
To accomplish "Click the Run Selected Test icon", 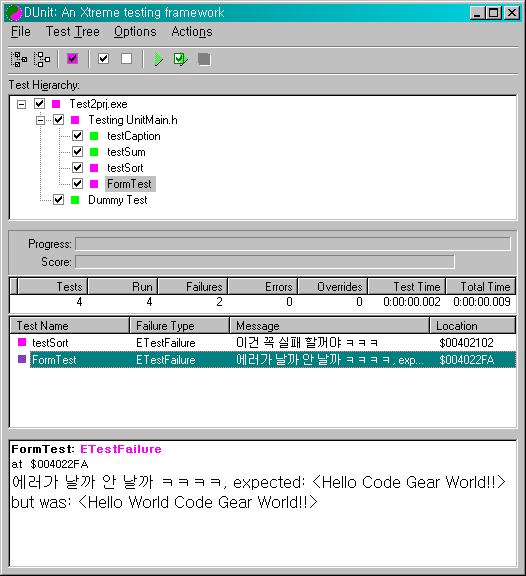I will 181,59.
